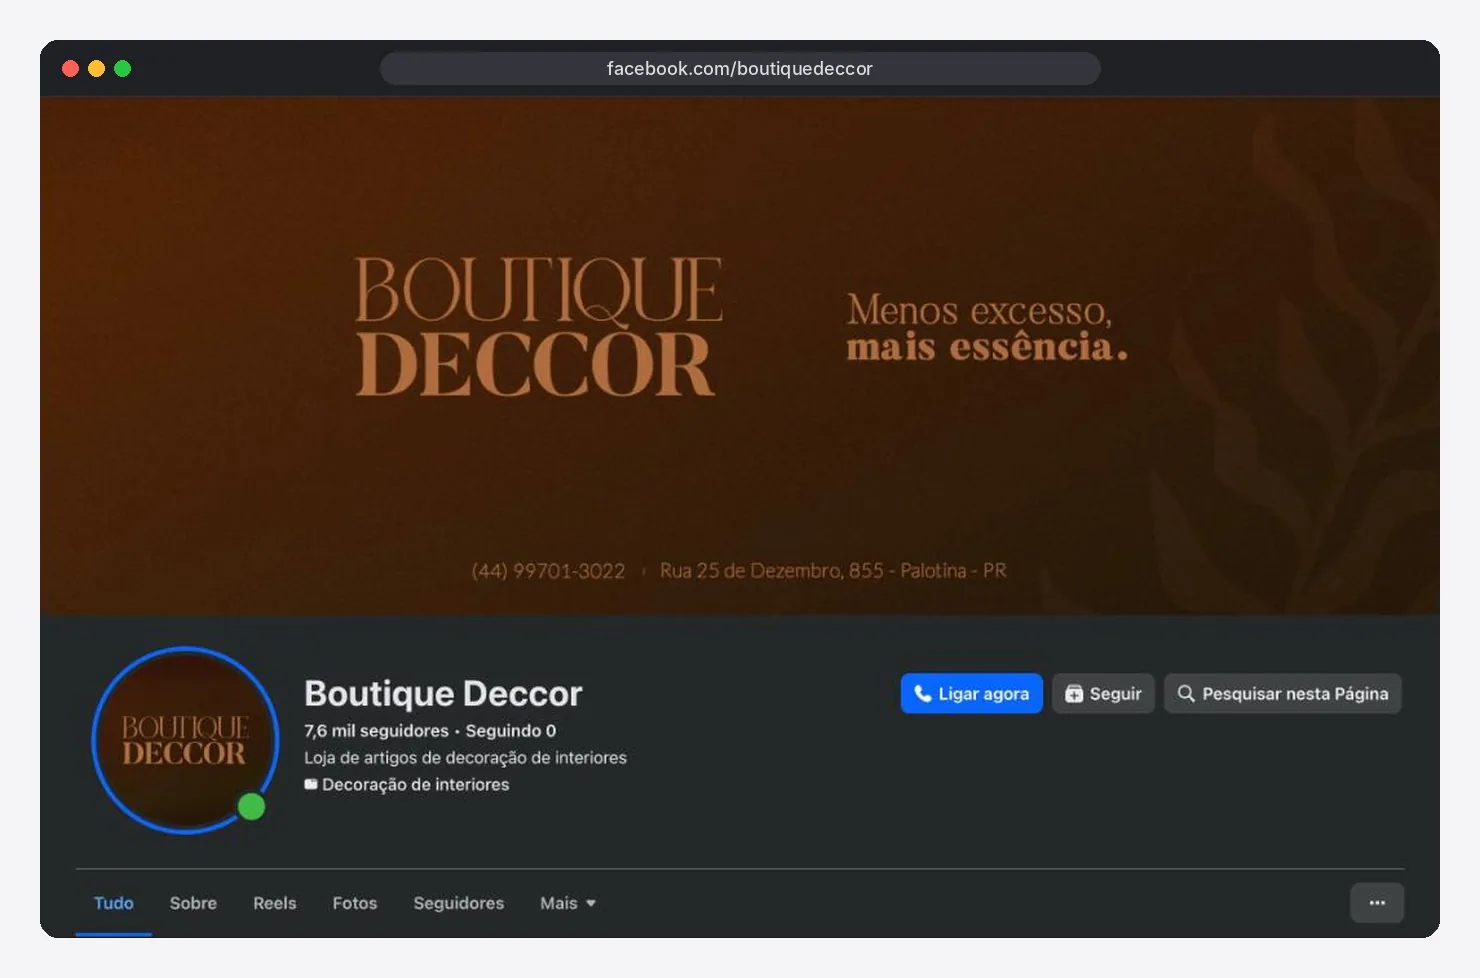Open the Sobre tab
This screenshot has width=1480, height=978.
click(x=193, y=903)
